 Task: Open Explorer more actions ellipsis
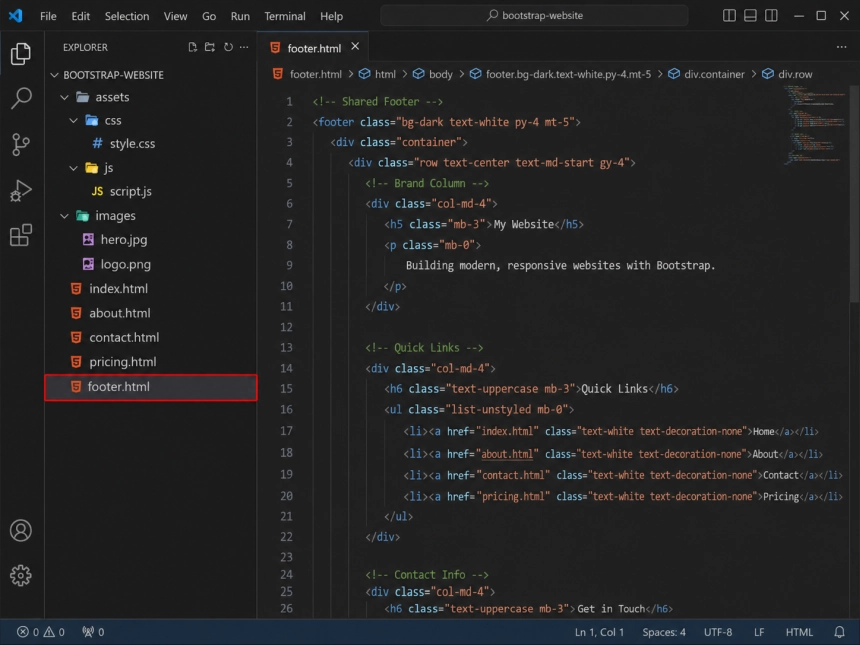[x=244, y=47]
